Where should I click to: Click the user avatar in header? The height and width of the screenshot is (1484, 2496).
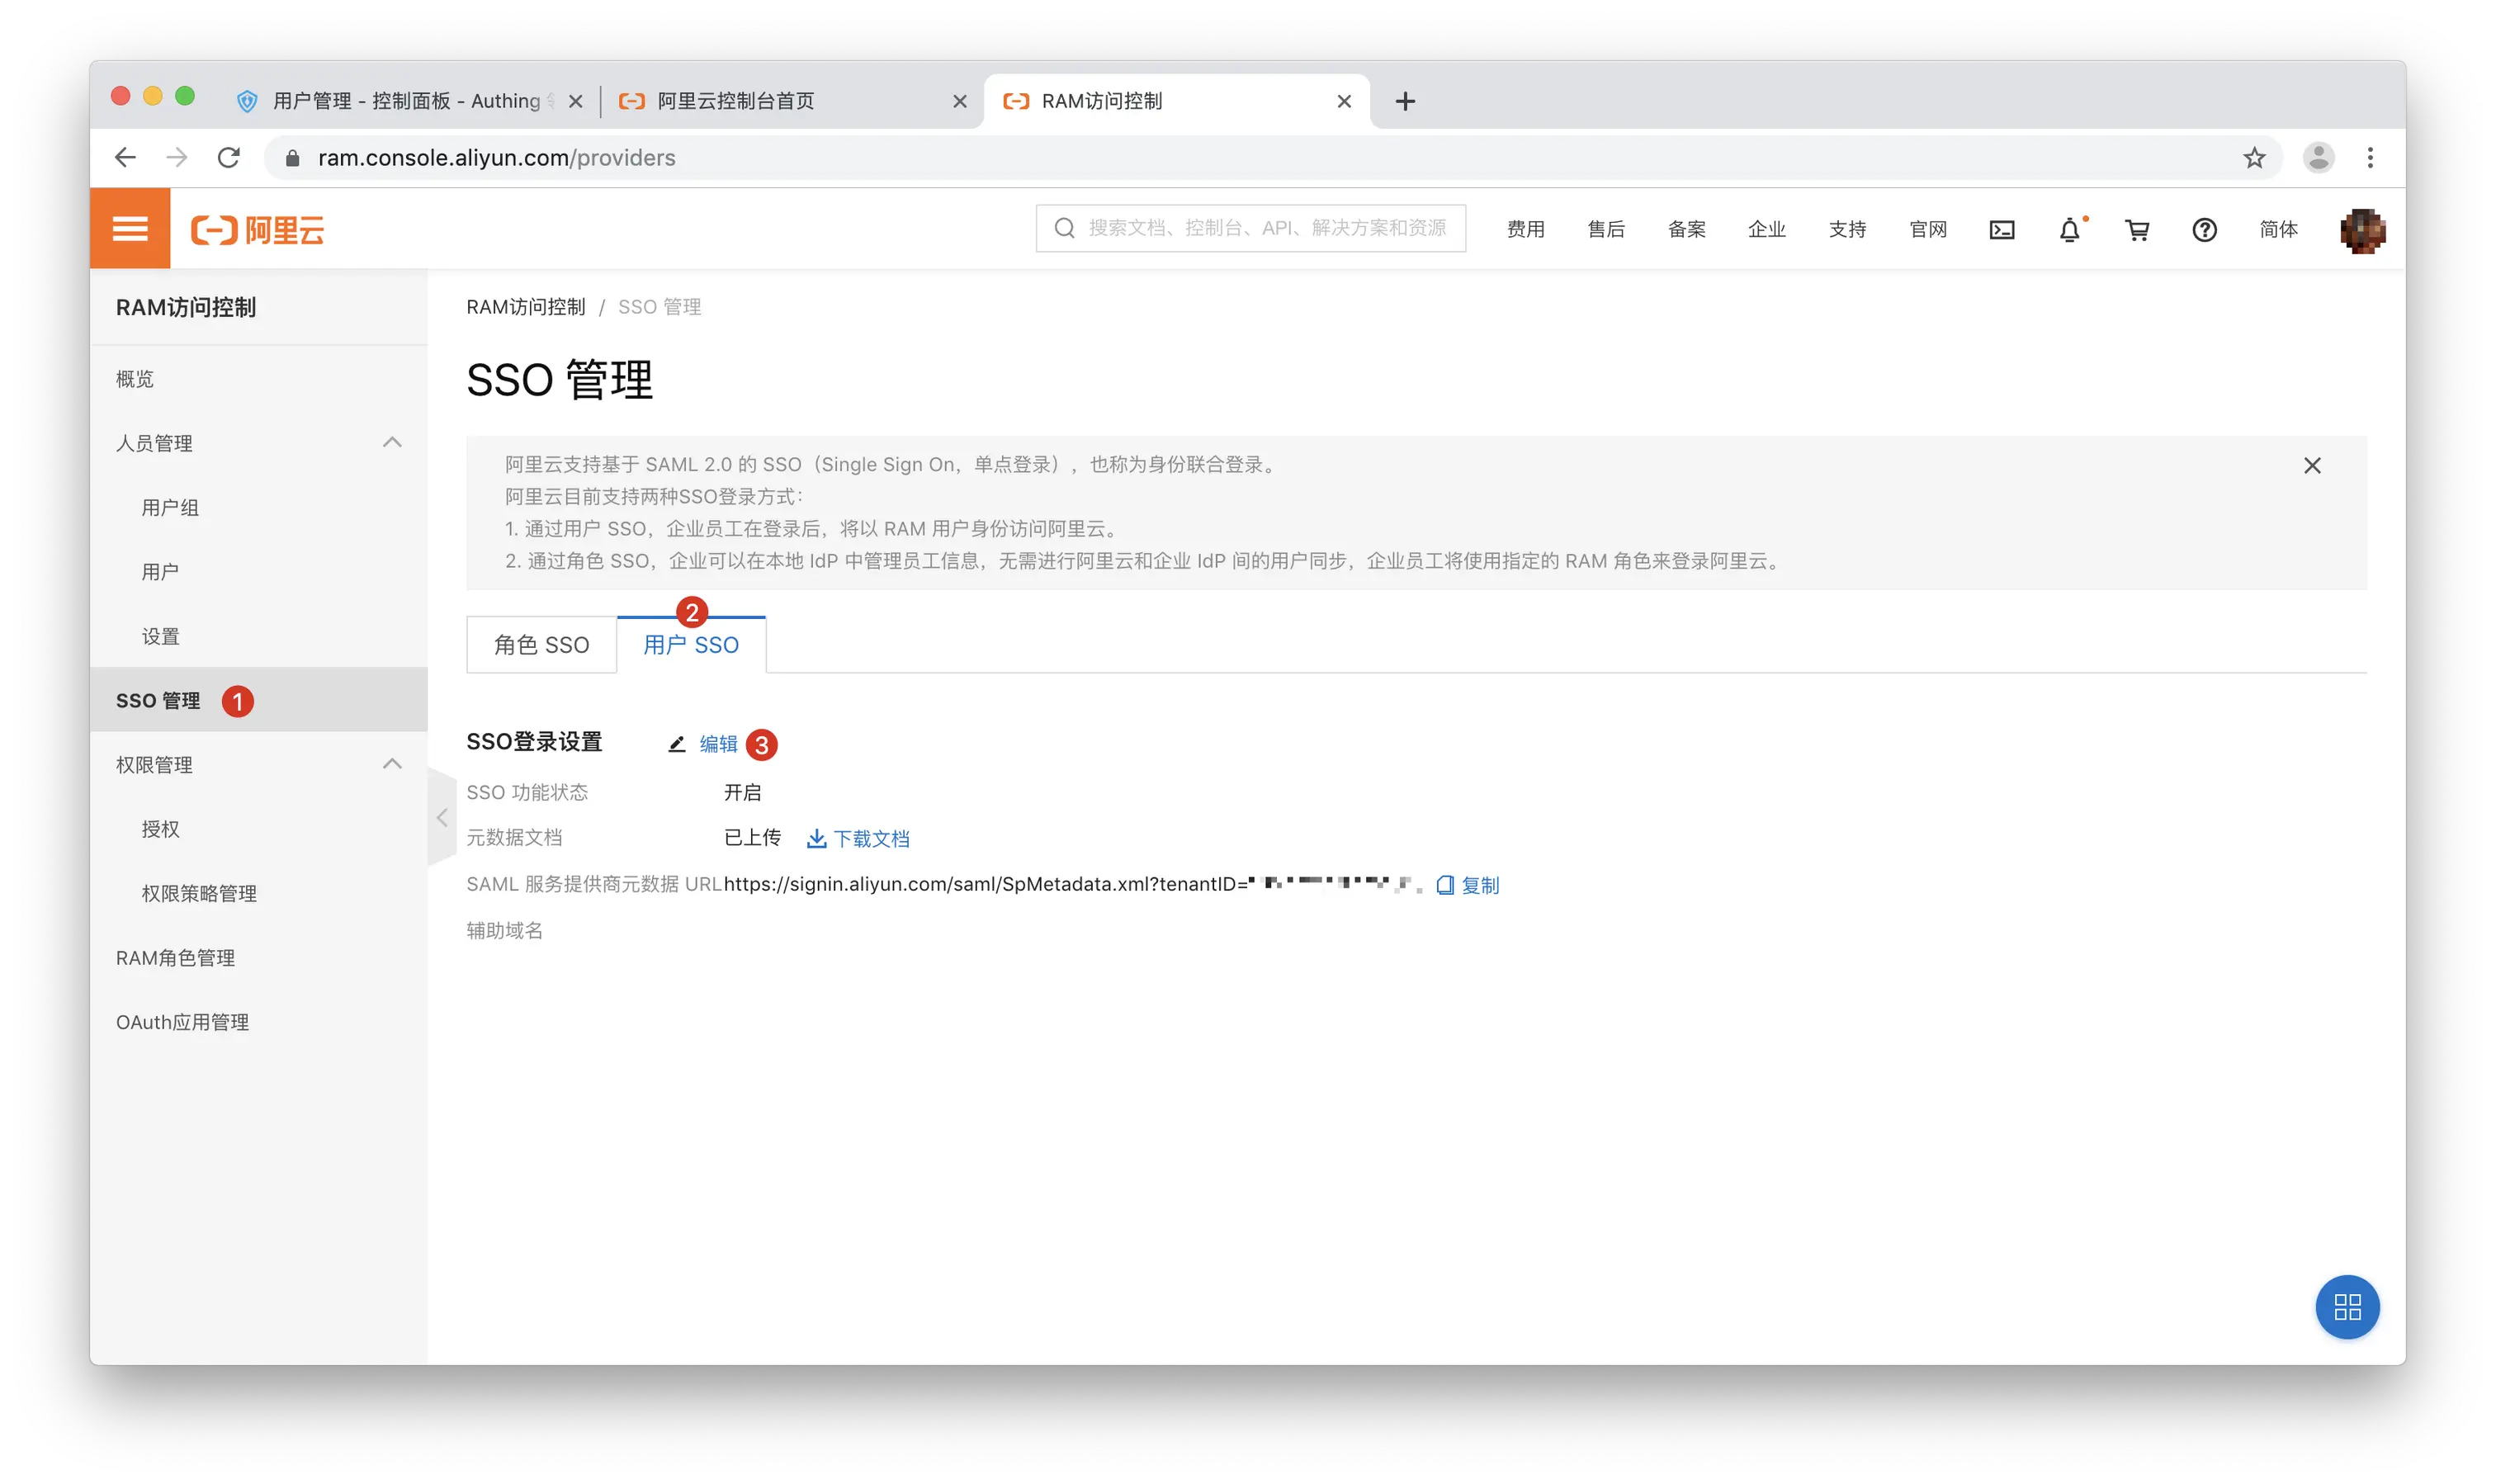2362,230
